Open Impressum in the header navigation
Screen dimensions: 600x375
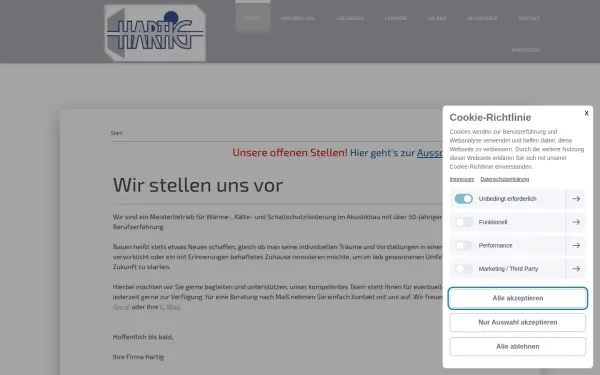coord(525,50)
